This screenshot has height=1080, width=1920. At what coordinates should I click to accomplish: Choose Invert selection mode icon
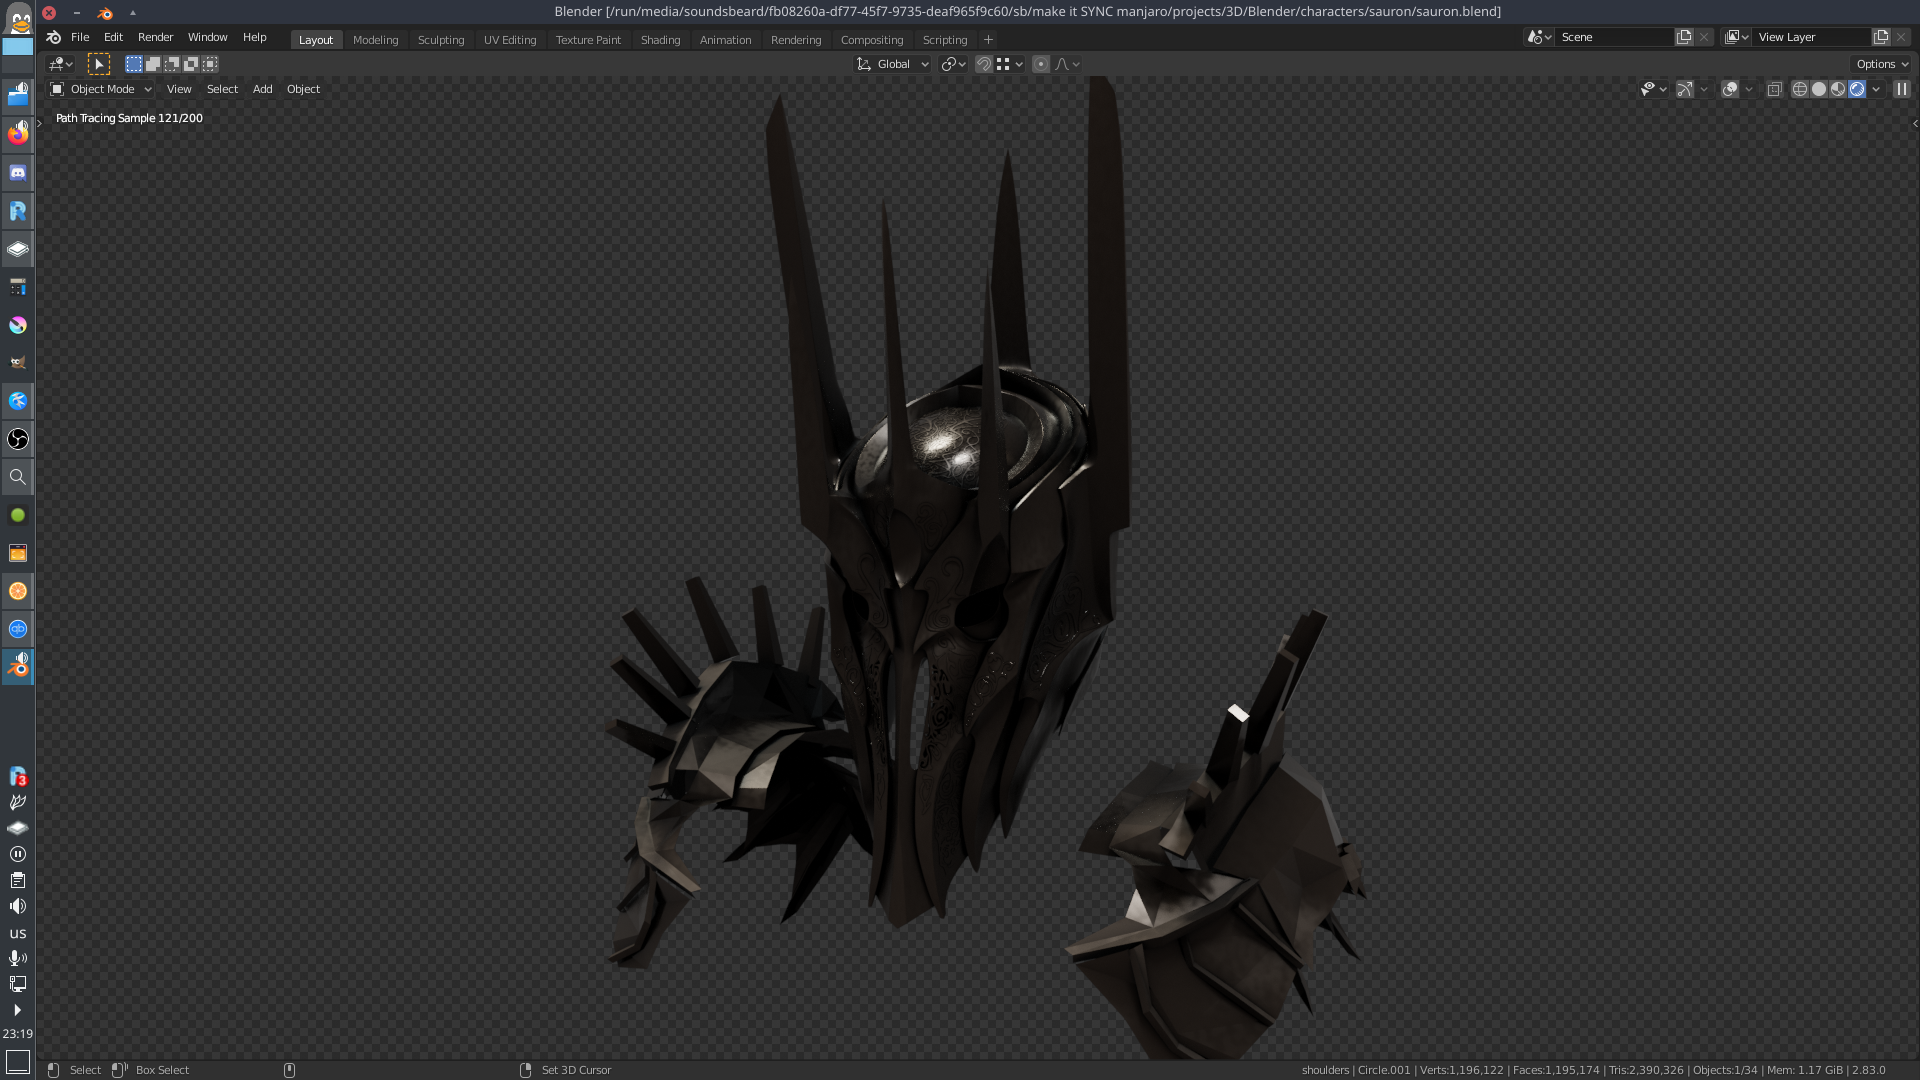click(191, 64)
